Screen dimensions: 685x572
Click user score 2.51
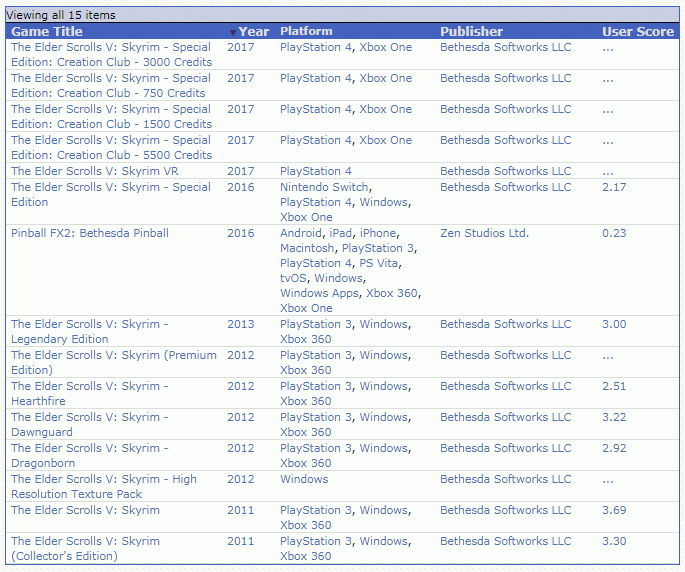coord(614,386)
